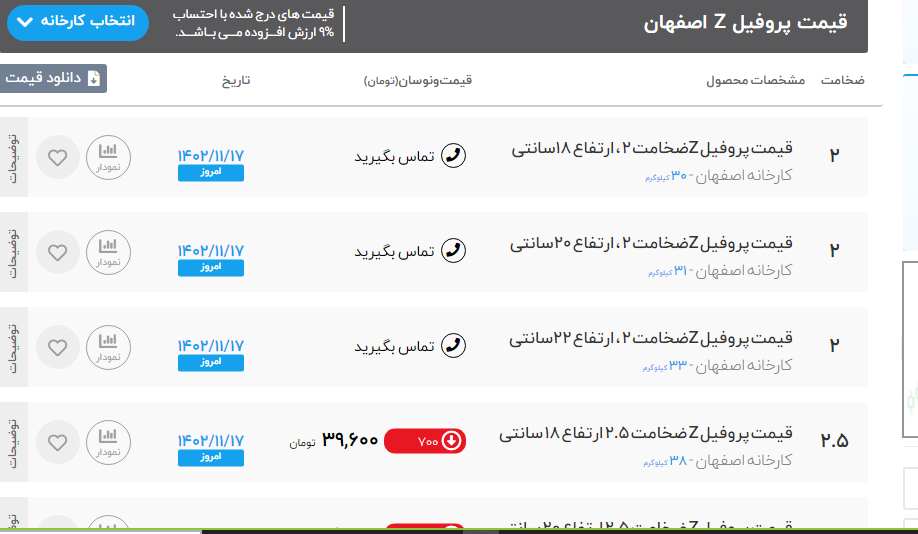This screenshot has width=918, height=534.
Task: Favorite the 2mm height 22 Z profile
Action: pyautogui.click(x=58, y=347)
